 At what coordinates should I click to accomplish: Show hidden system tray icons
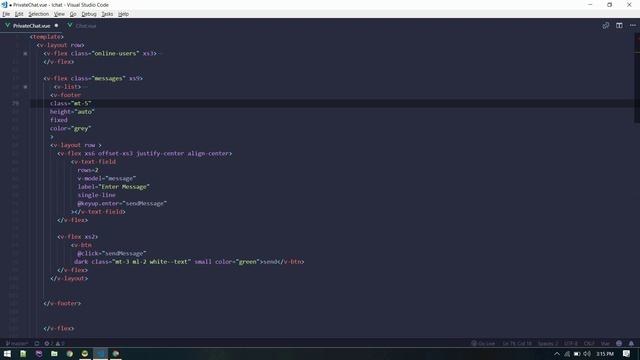[x=557, y=353]
